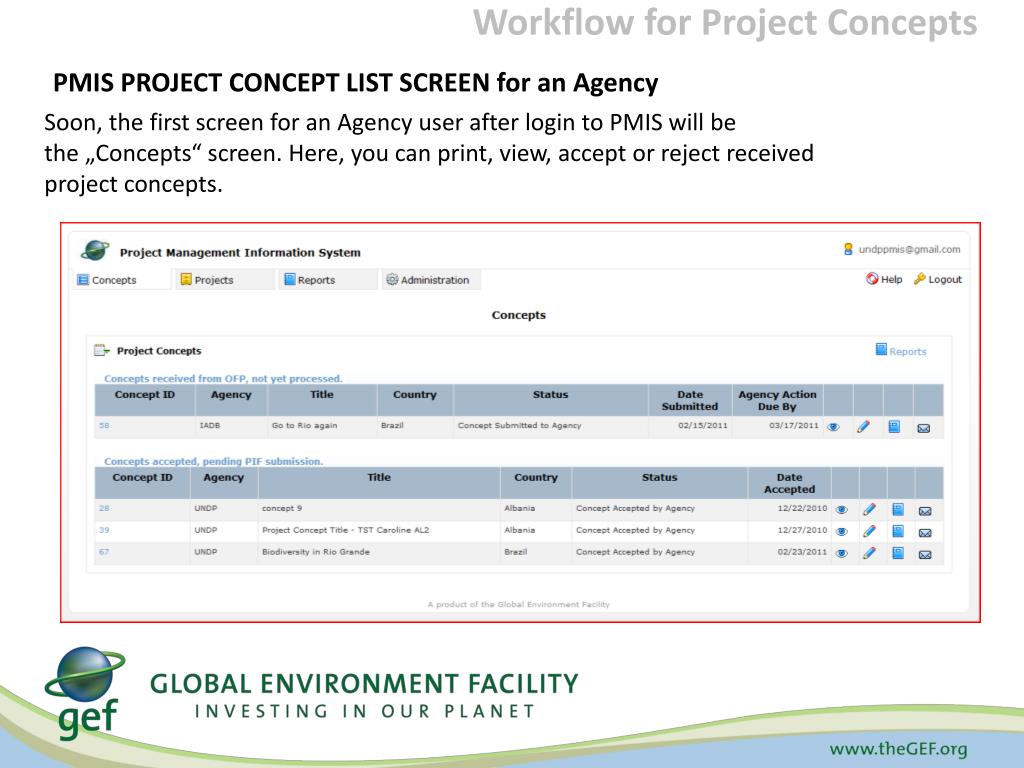This screenshot has width=1024, height=768.
Task: Click the envelope icon for concept 58
Action: pos(924,428)
